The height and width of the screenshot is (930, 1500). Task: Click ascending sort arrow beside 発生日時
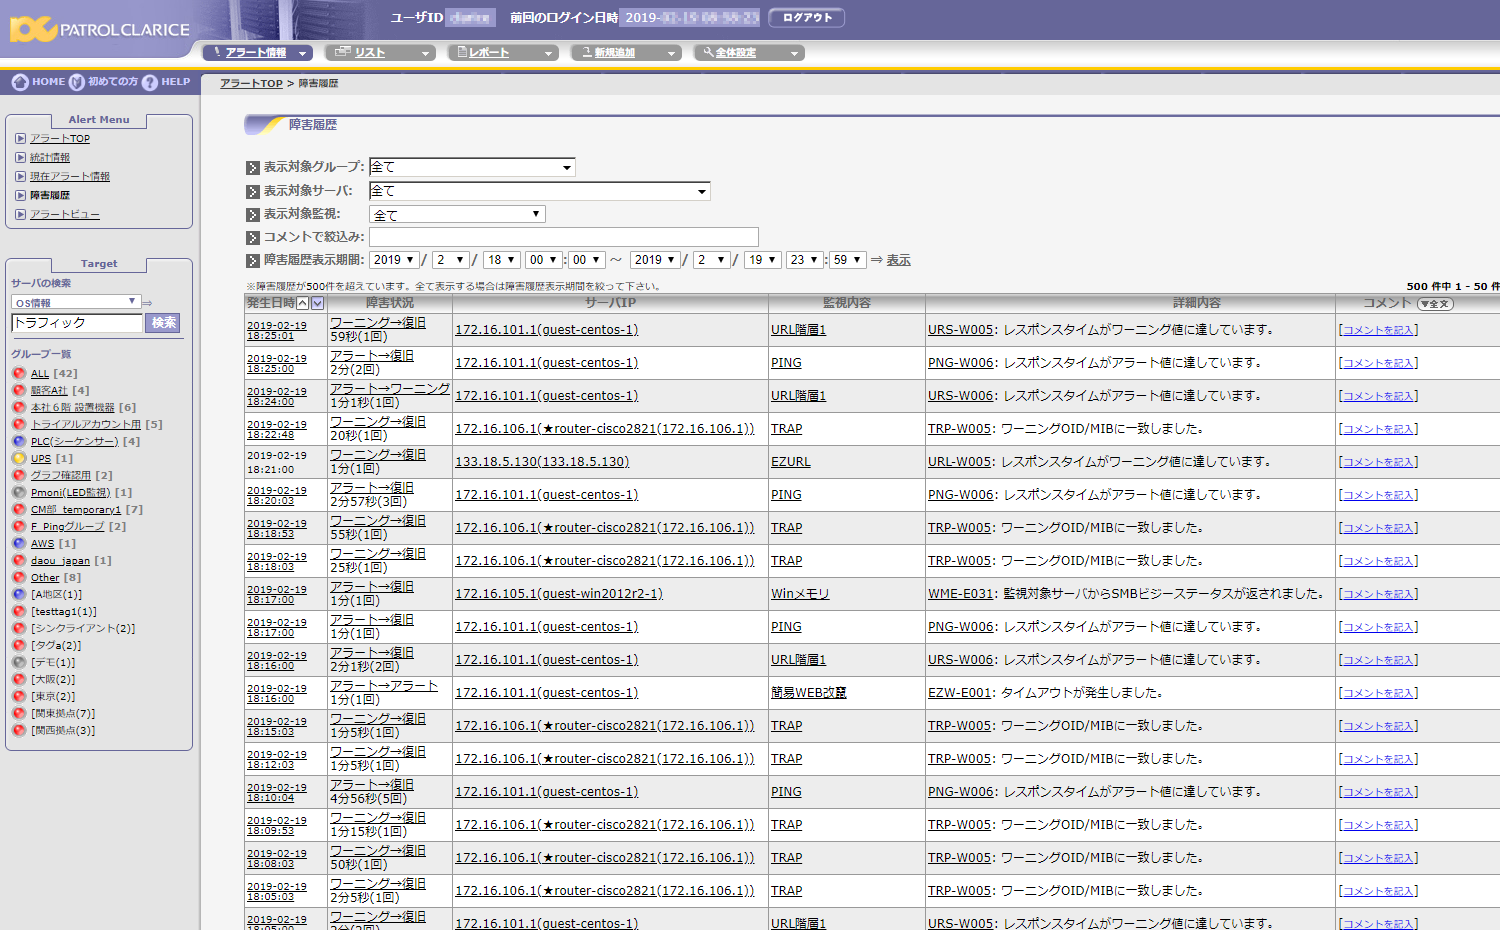pos(303,303)
